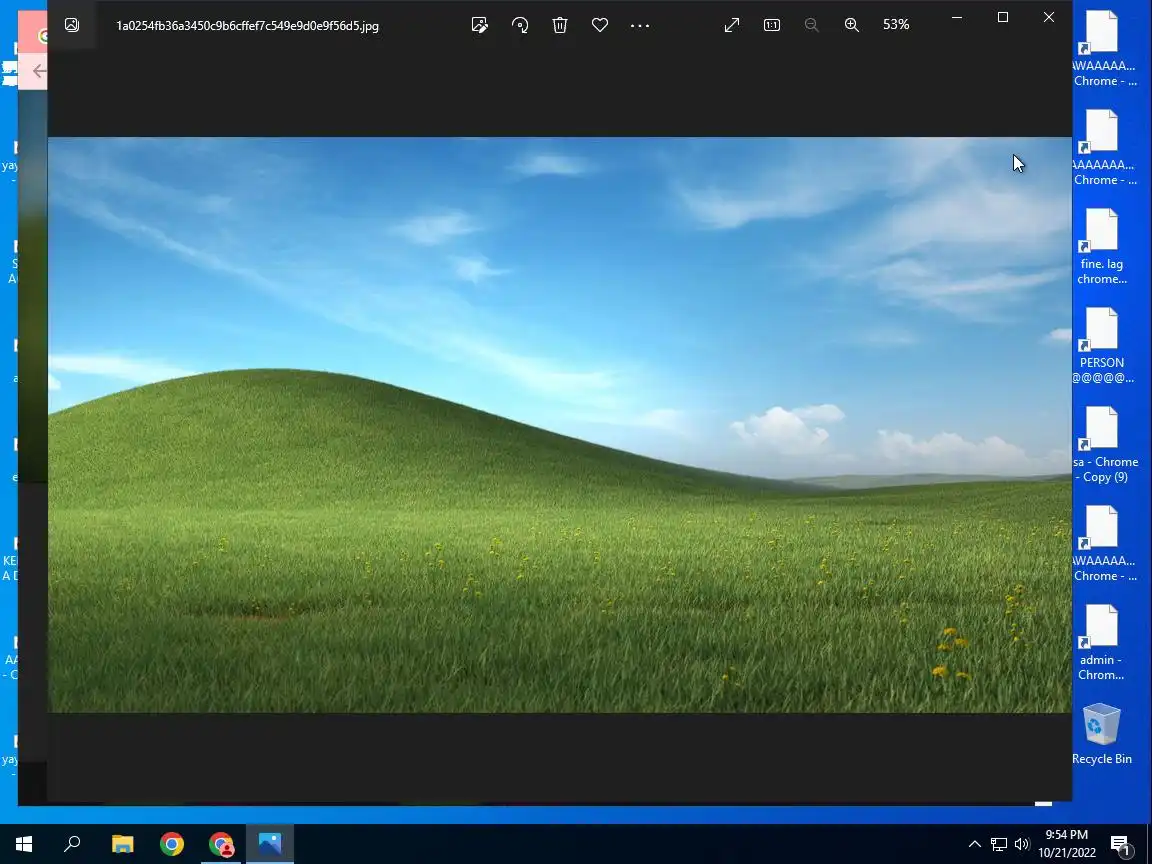This screenshot has height=864, width=1152.
Task: Open the Edit image tool in Photos
Action: coord(480,25)
